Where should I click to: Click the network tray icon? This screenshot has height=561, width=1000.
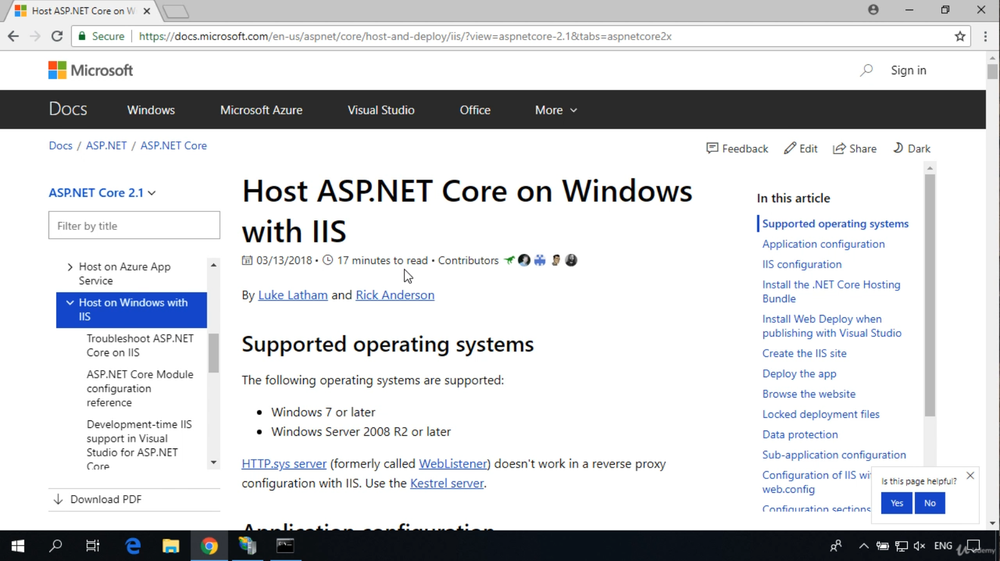tap(901, 546)
